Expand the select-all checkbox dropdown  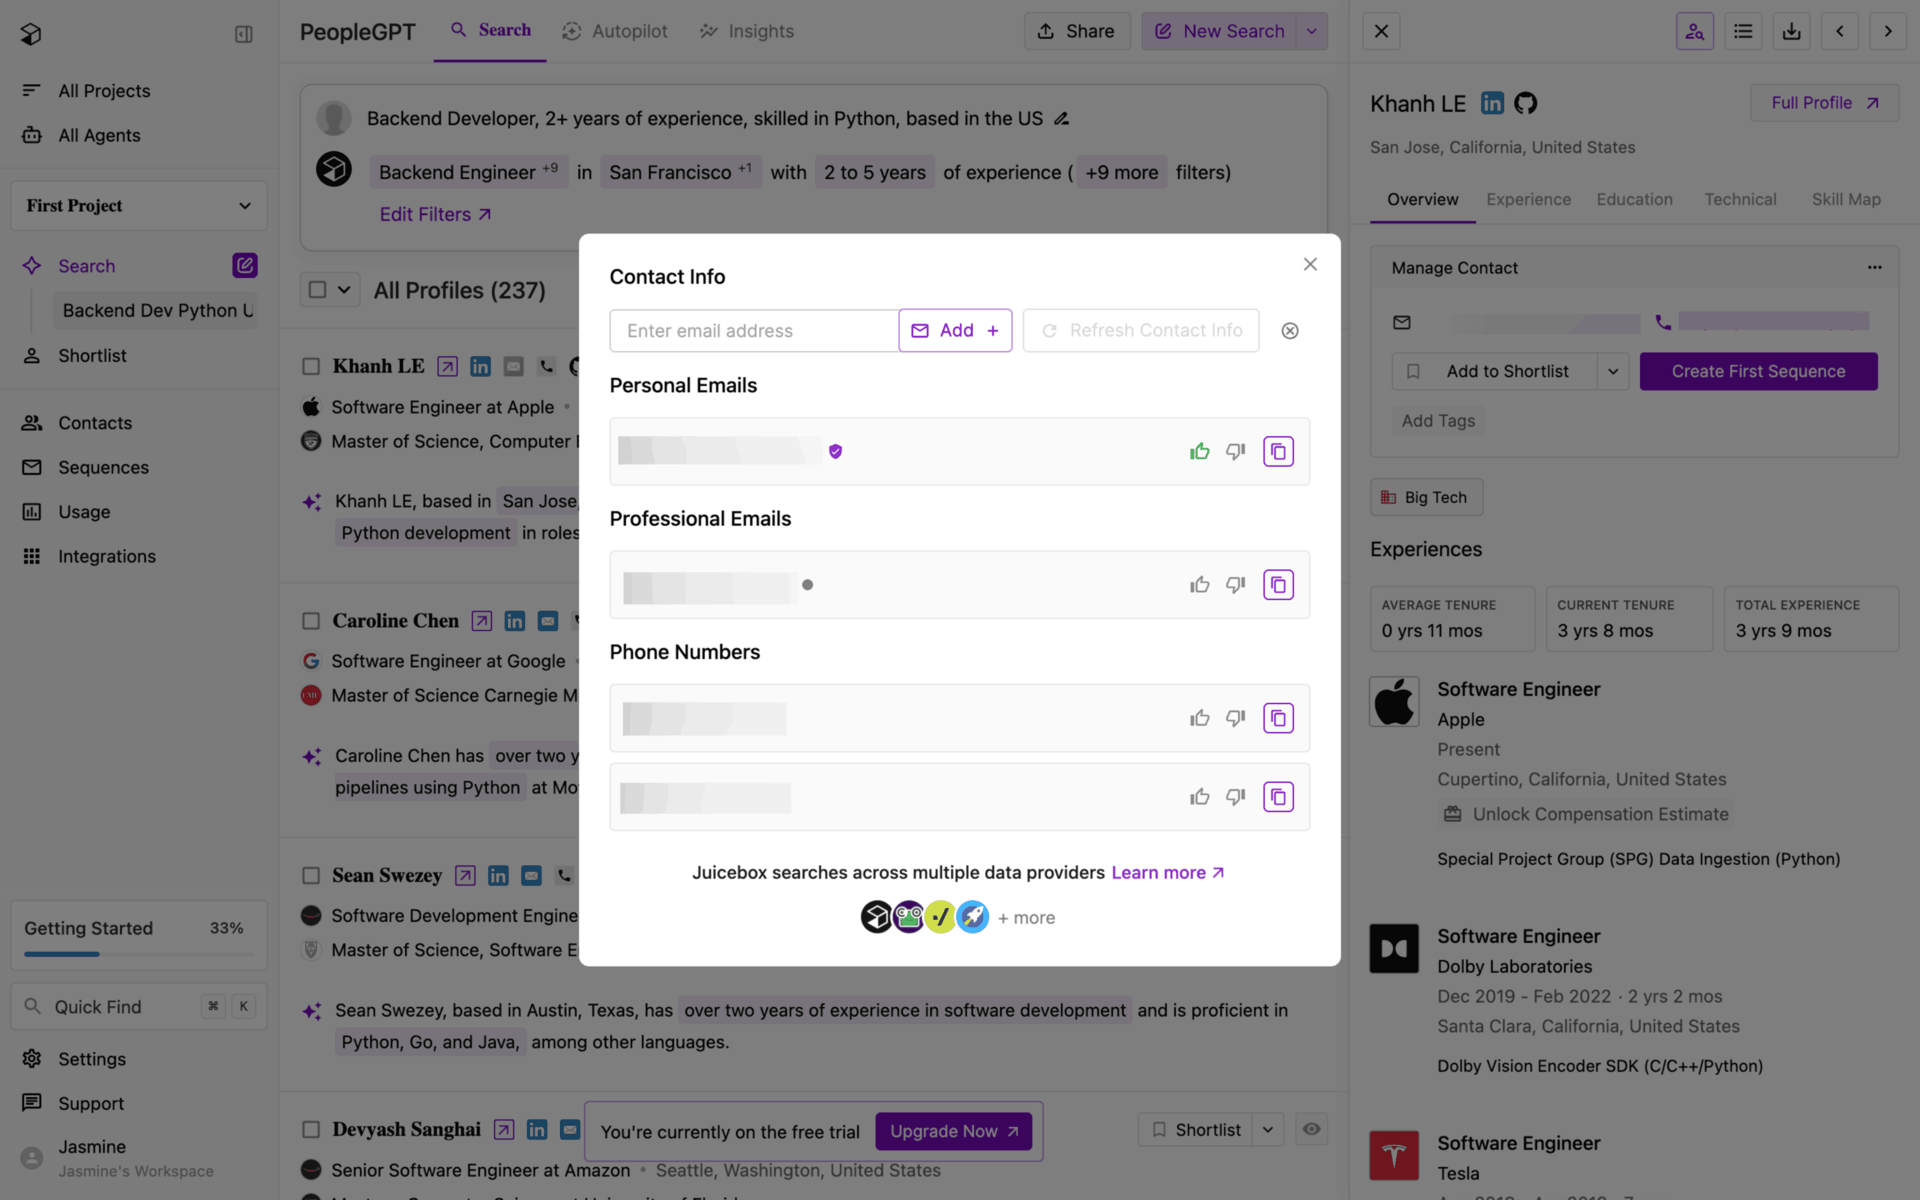[344, 289]
